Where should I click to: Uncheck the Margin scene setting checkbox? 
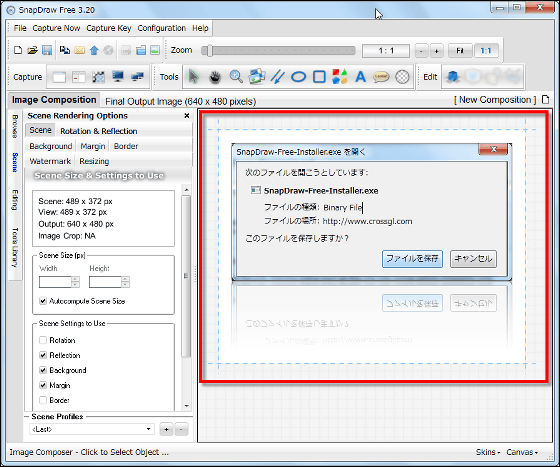43,385
